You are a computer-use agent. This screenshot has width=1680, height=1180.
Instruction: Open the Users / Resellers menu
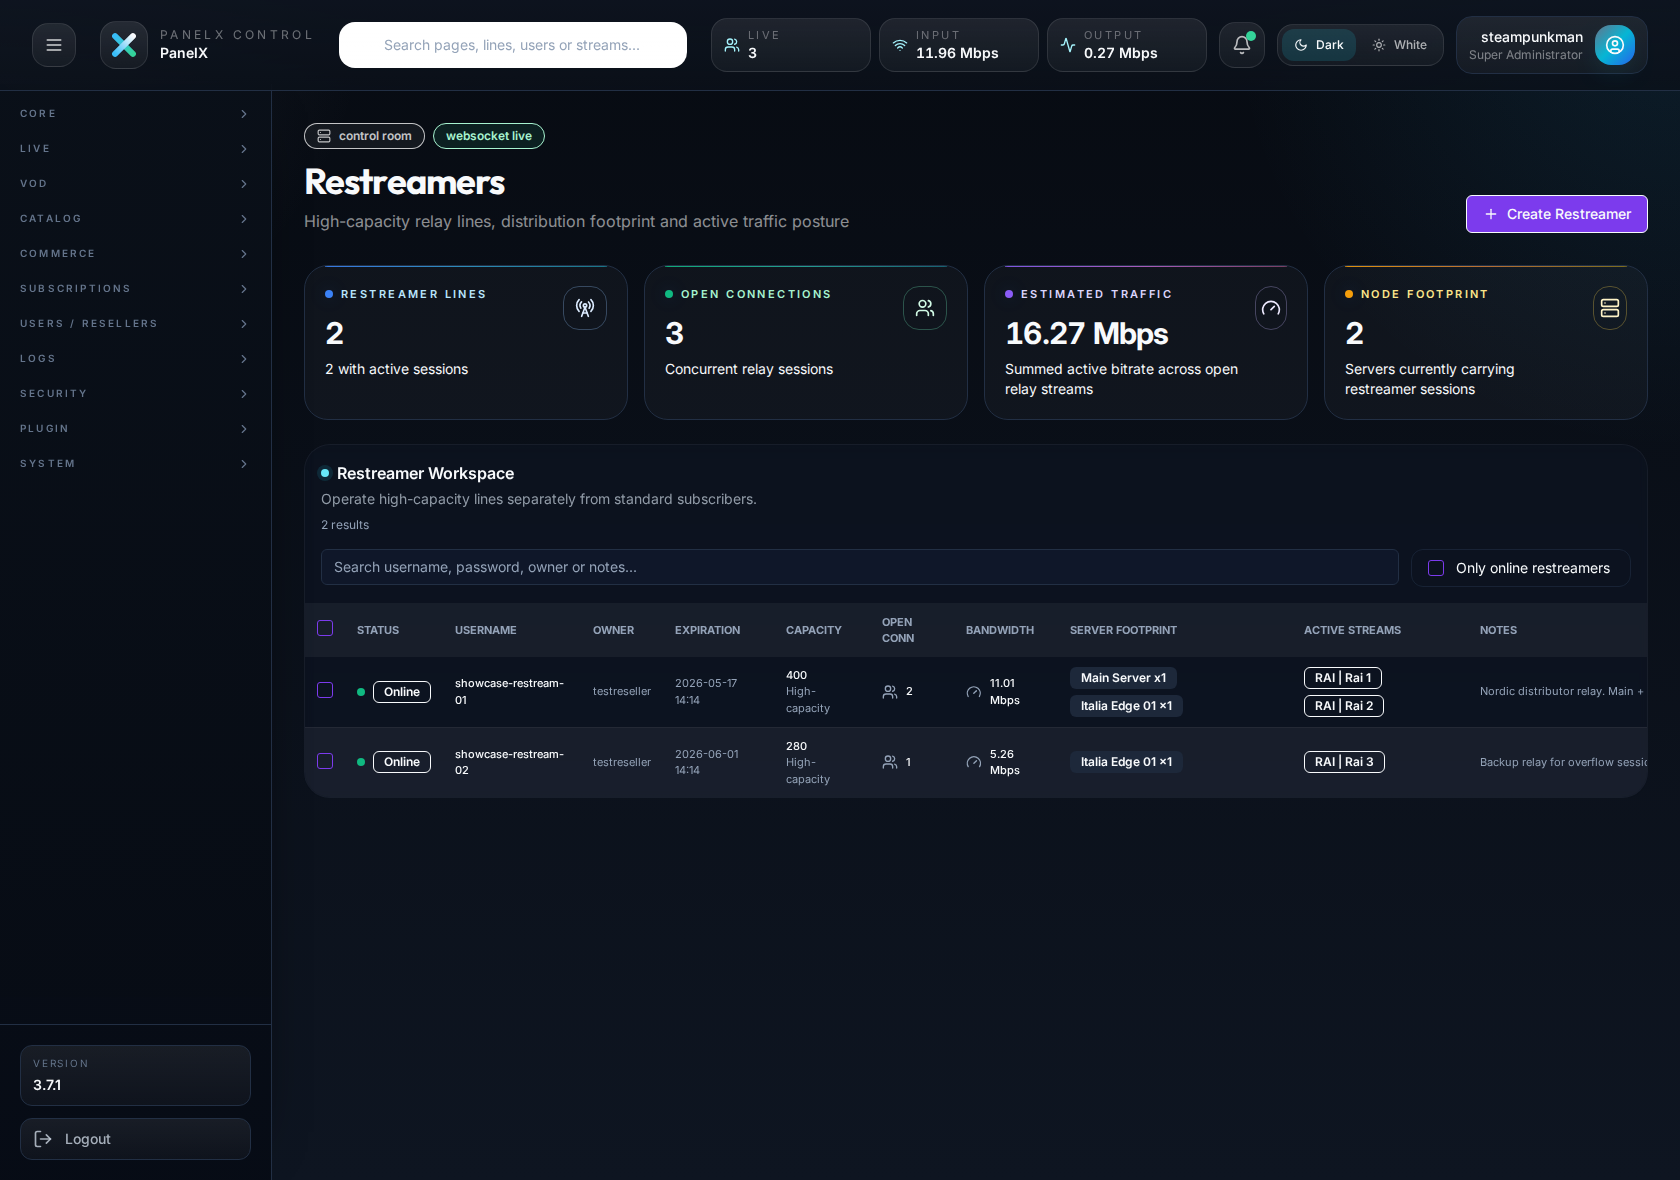[135, 323]
